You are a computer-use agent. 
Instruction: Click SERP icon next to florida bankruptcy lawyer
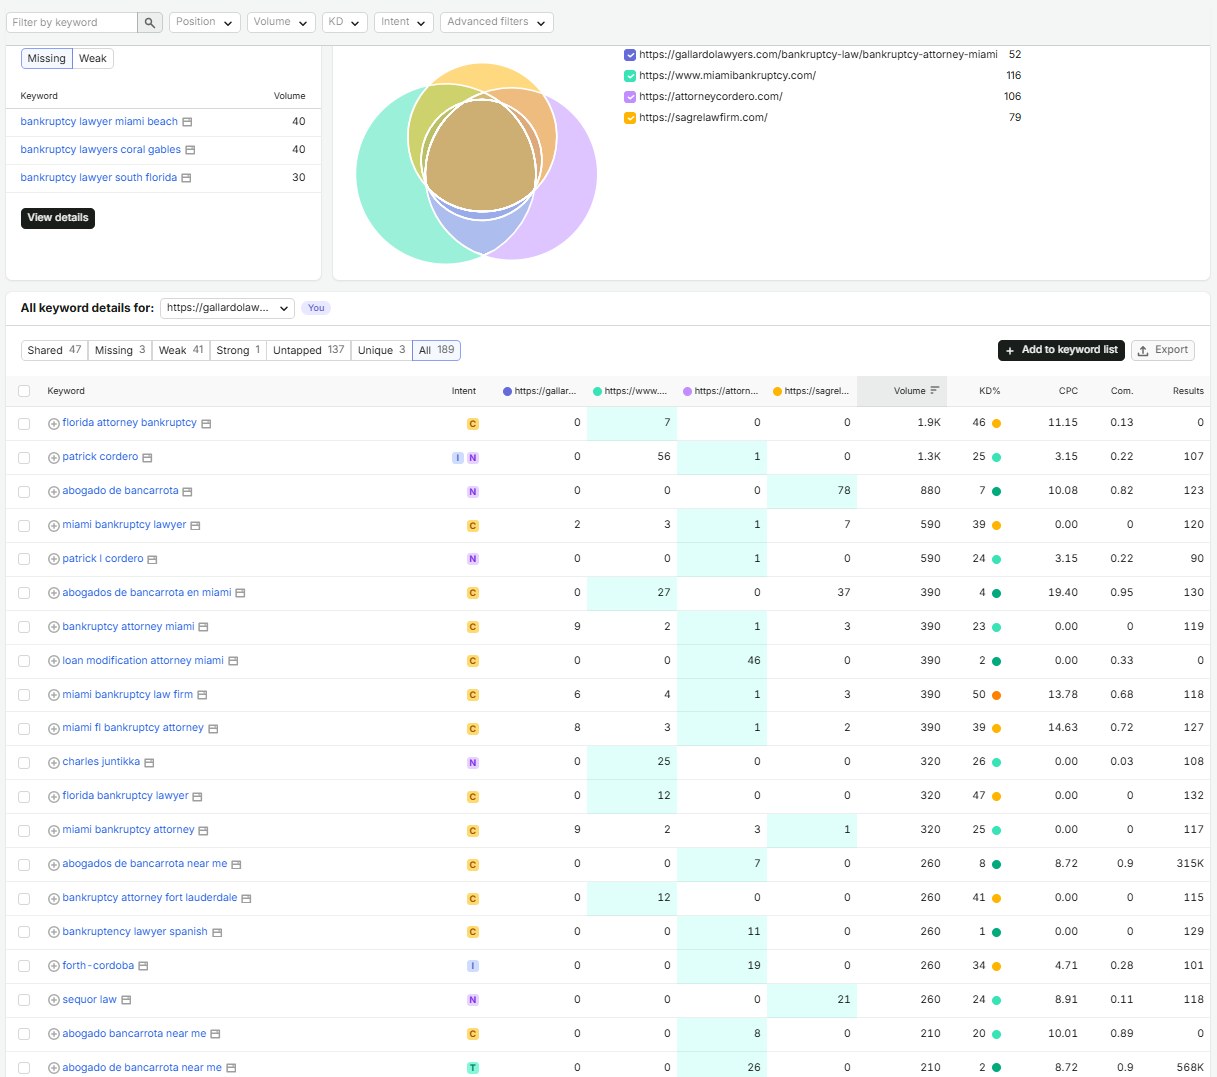click(197, 797)
